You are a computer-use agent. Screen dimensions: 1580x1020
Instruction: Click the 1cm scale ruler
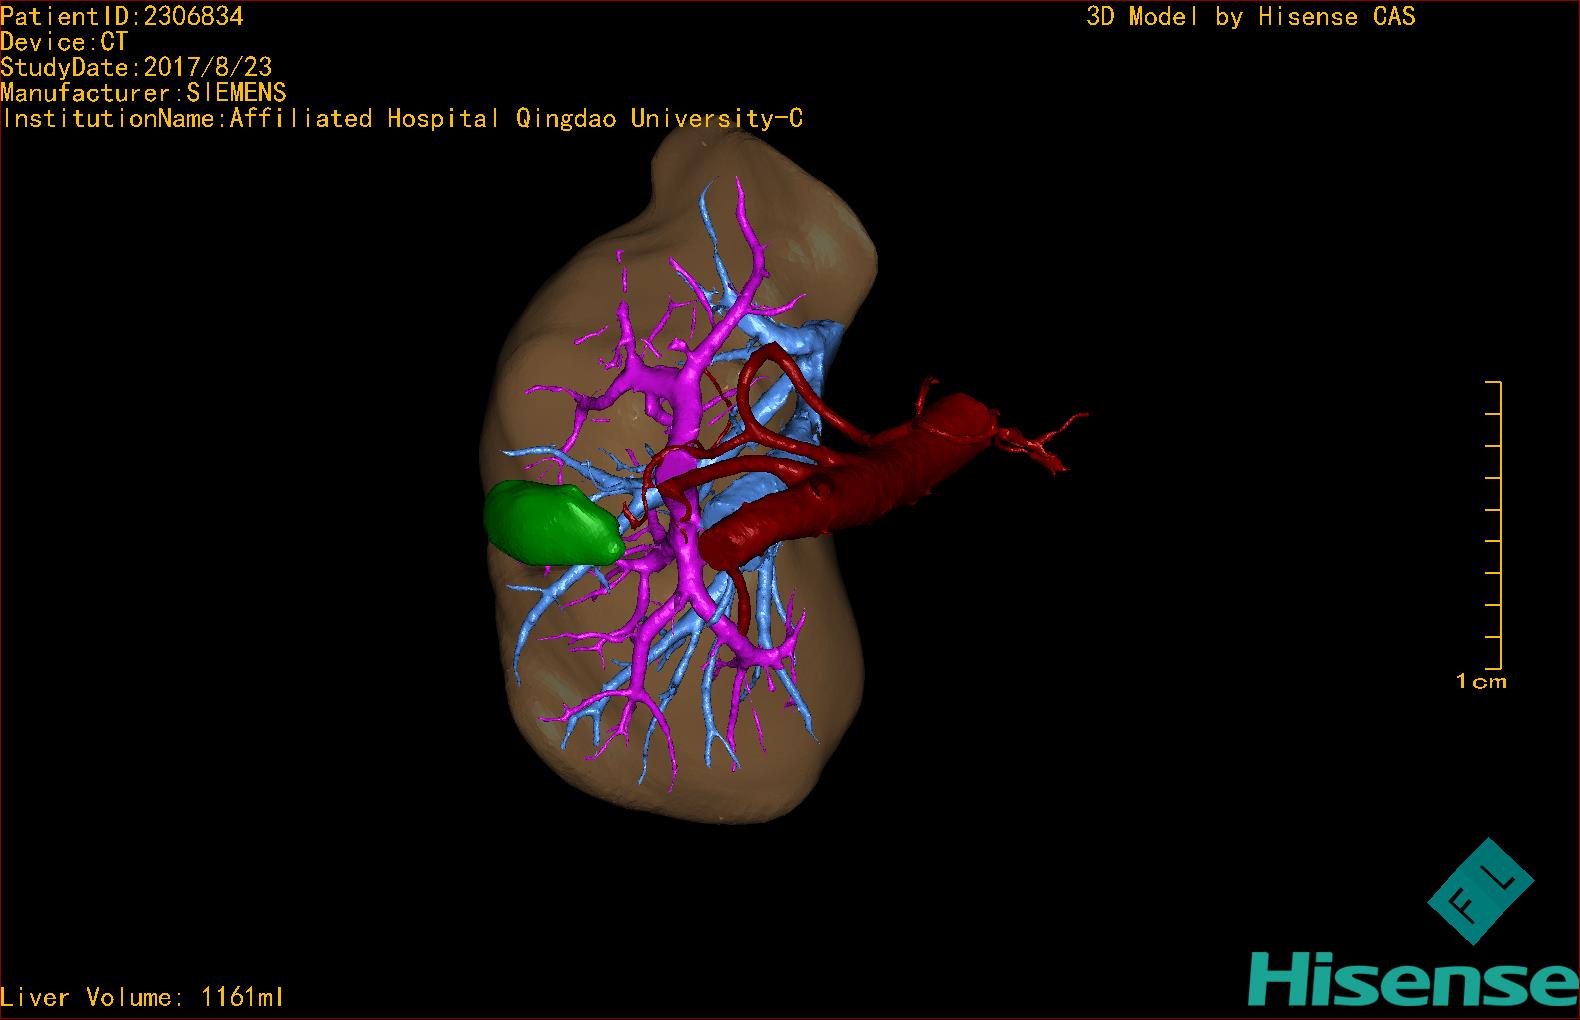pos(1493,525)
